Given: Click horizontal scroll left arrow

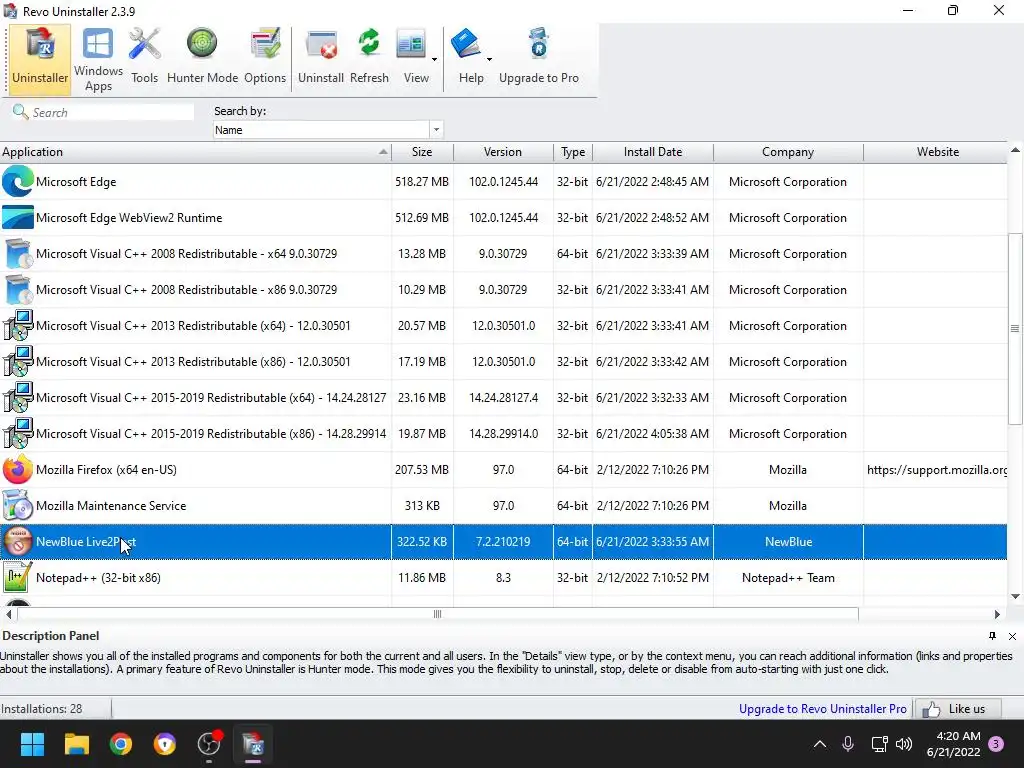Looking at the screenshot, I should (x=8, y=614).
